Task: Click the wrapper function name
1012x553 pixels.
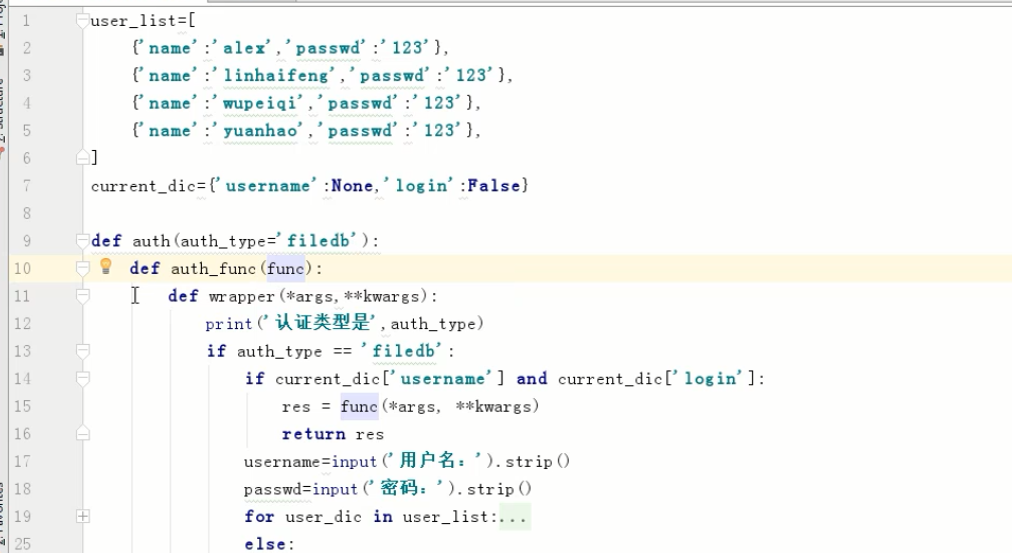Action: (242, 297)
